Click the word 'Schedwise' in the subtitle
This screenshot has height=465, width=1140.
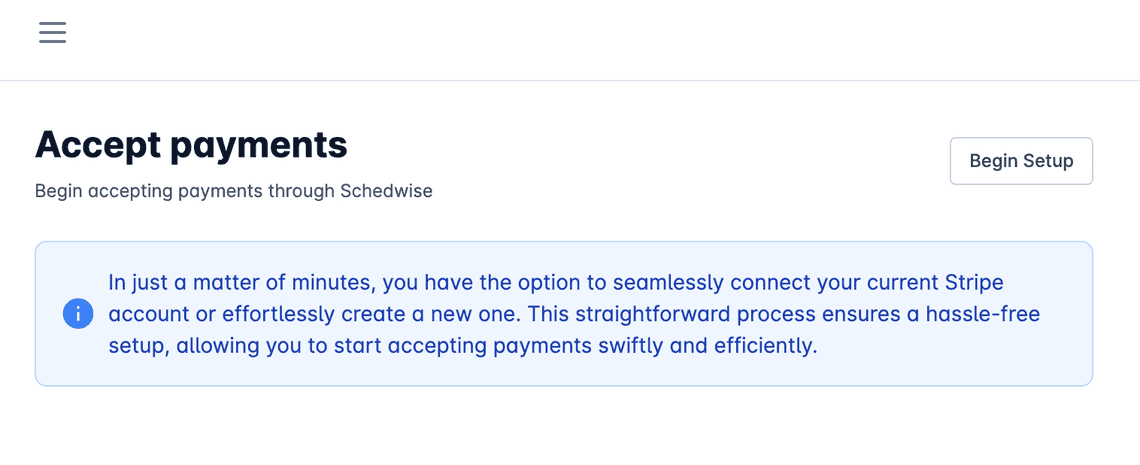pyautogui.click(x=386, y=192)
